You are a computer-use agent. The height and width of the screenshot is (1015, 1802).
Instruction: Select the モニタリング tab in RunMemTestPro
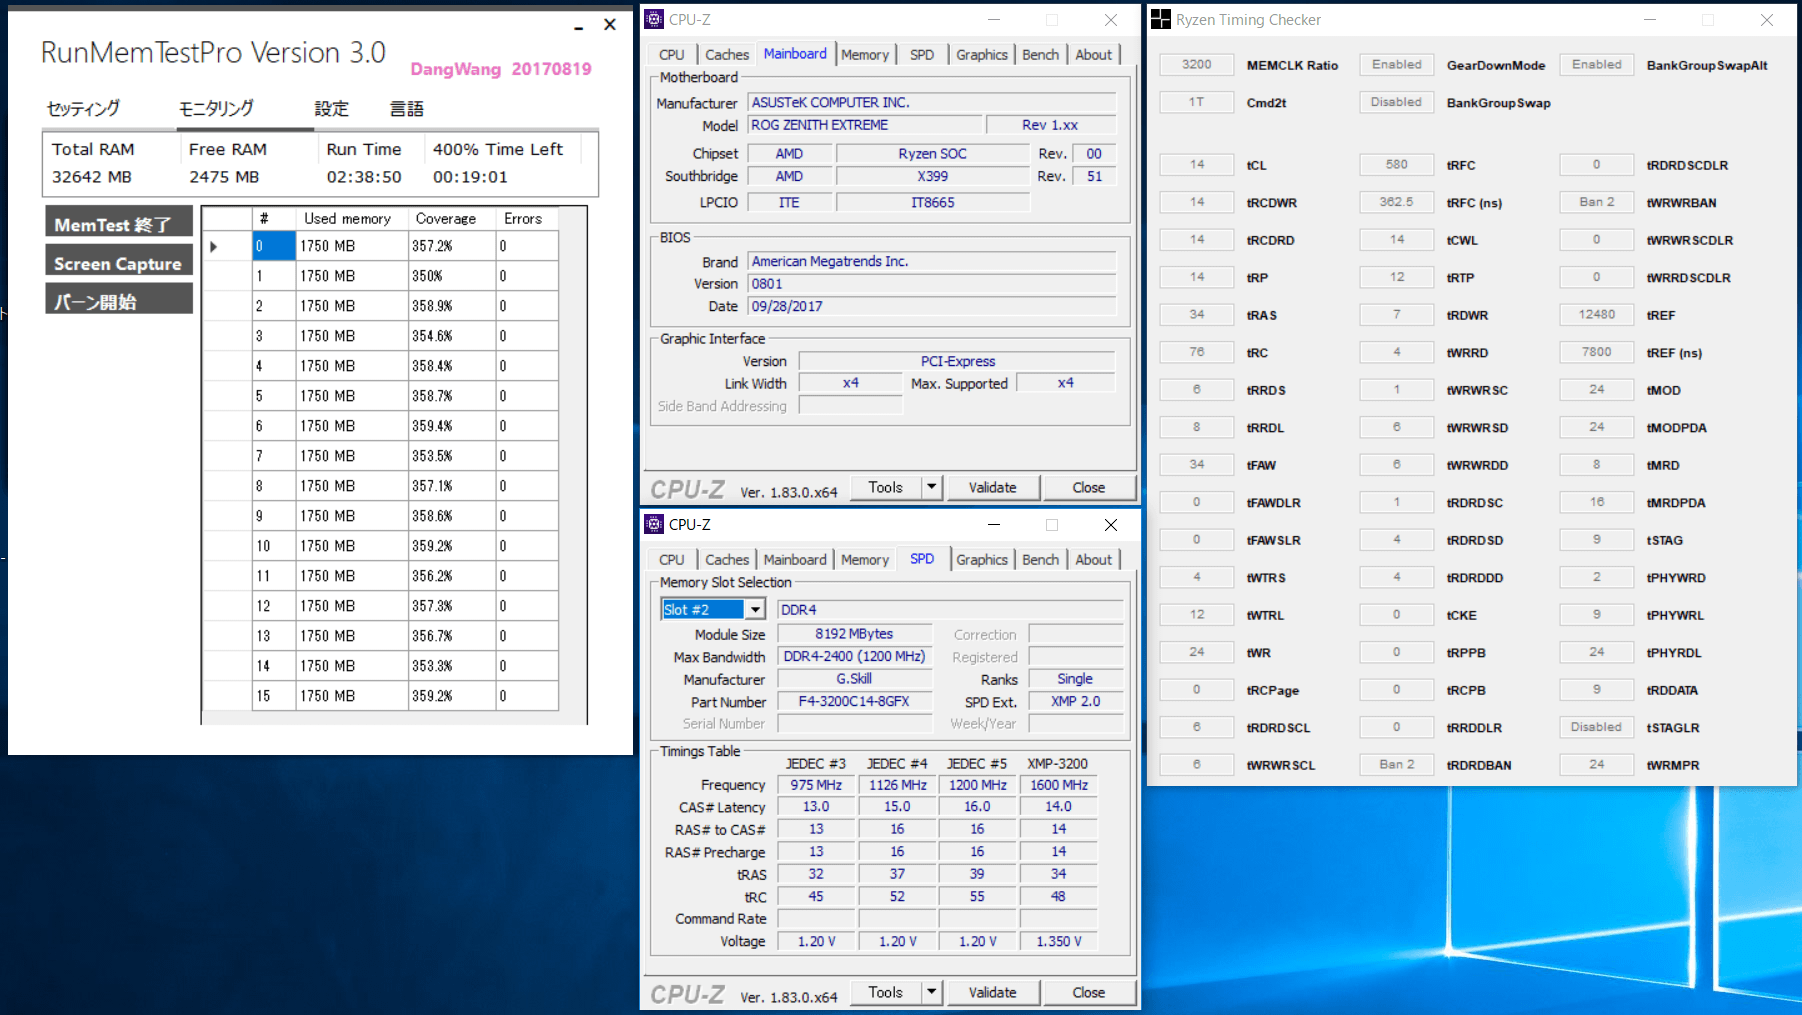[x=216, y=108]
